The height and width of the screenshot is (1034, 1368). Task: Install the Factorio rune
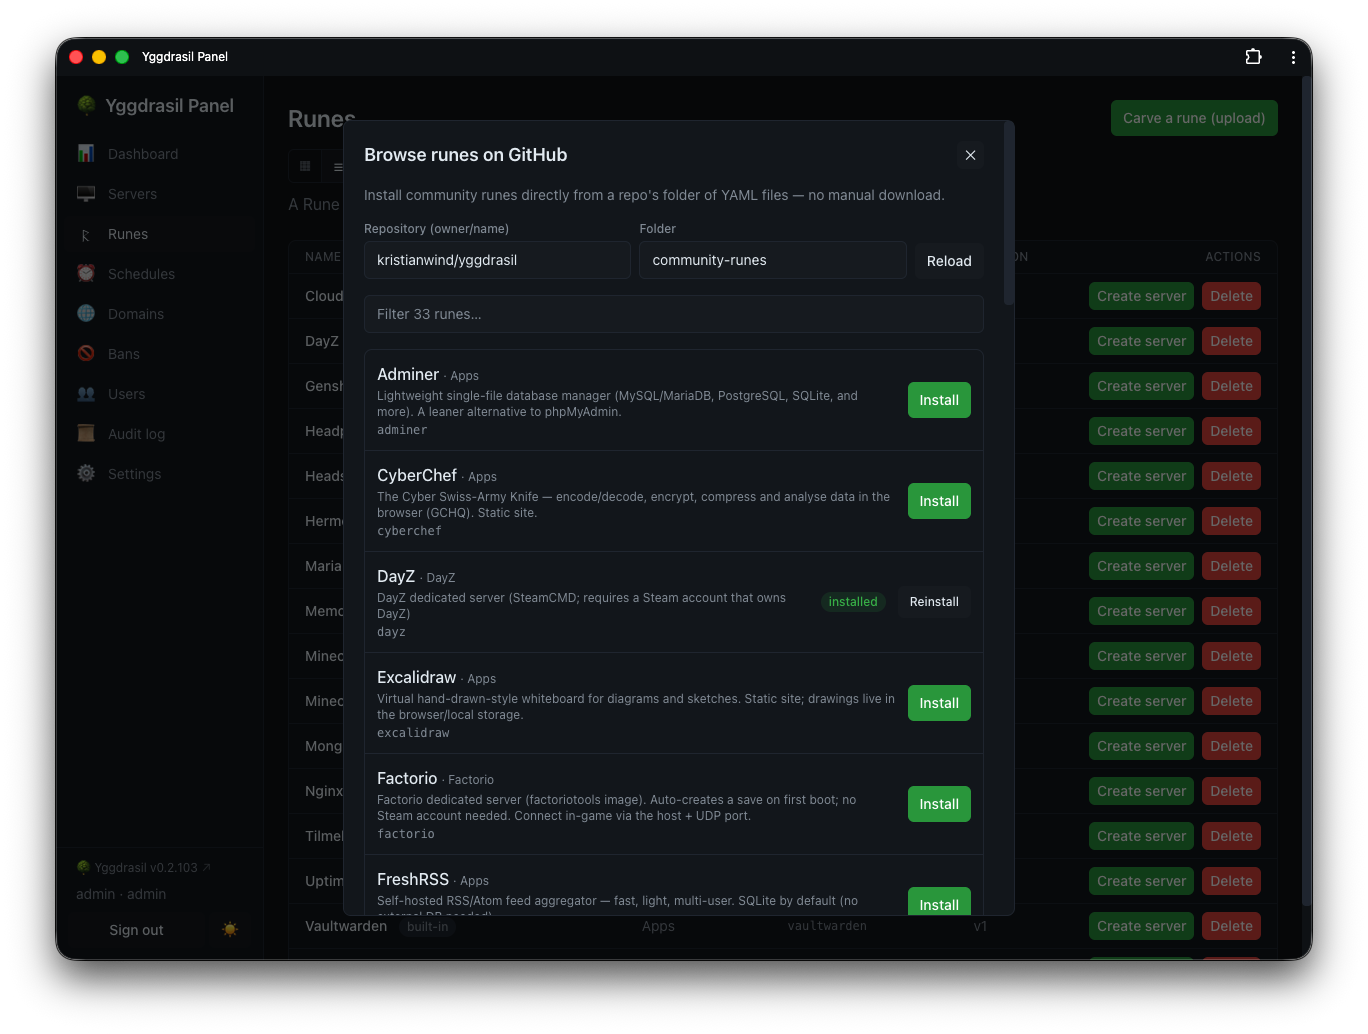(939, 804)
